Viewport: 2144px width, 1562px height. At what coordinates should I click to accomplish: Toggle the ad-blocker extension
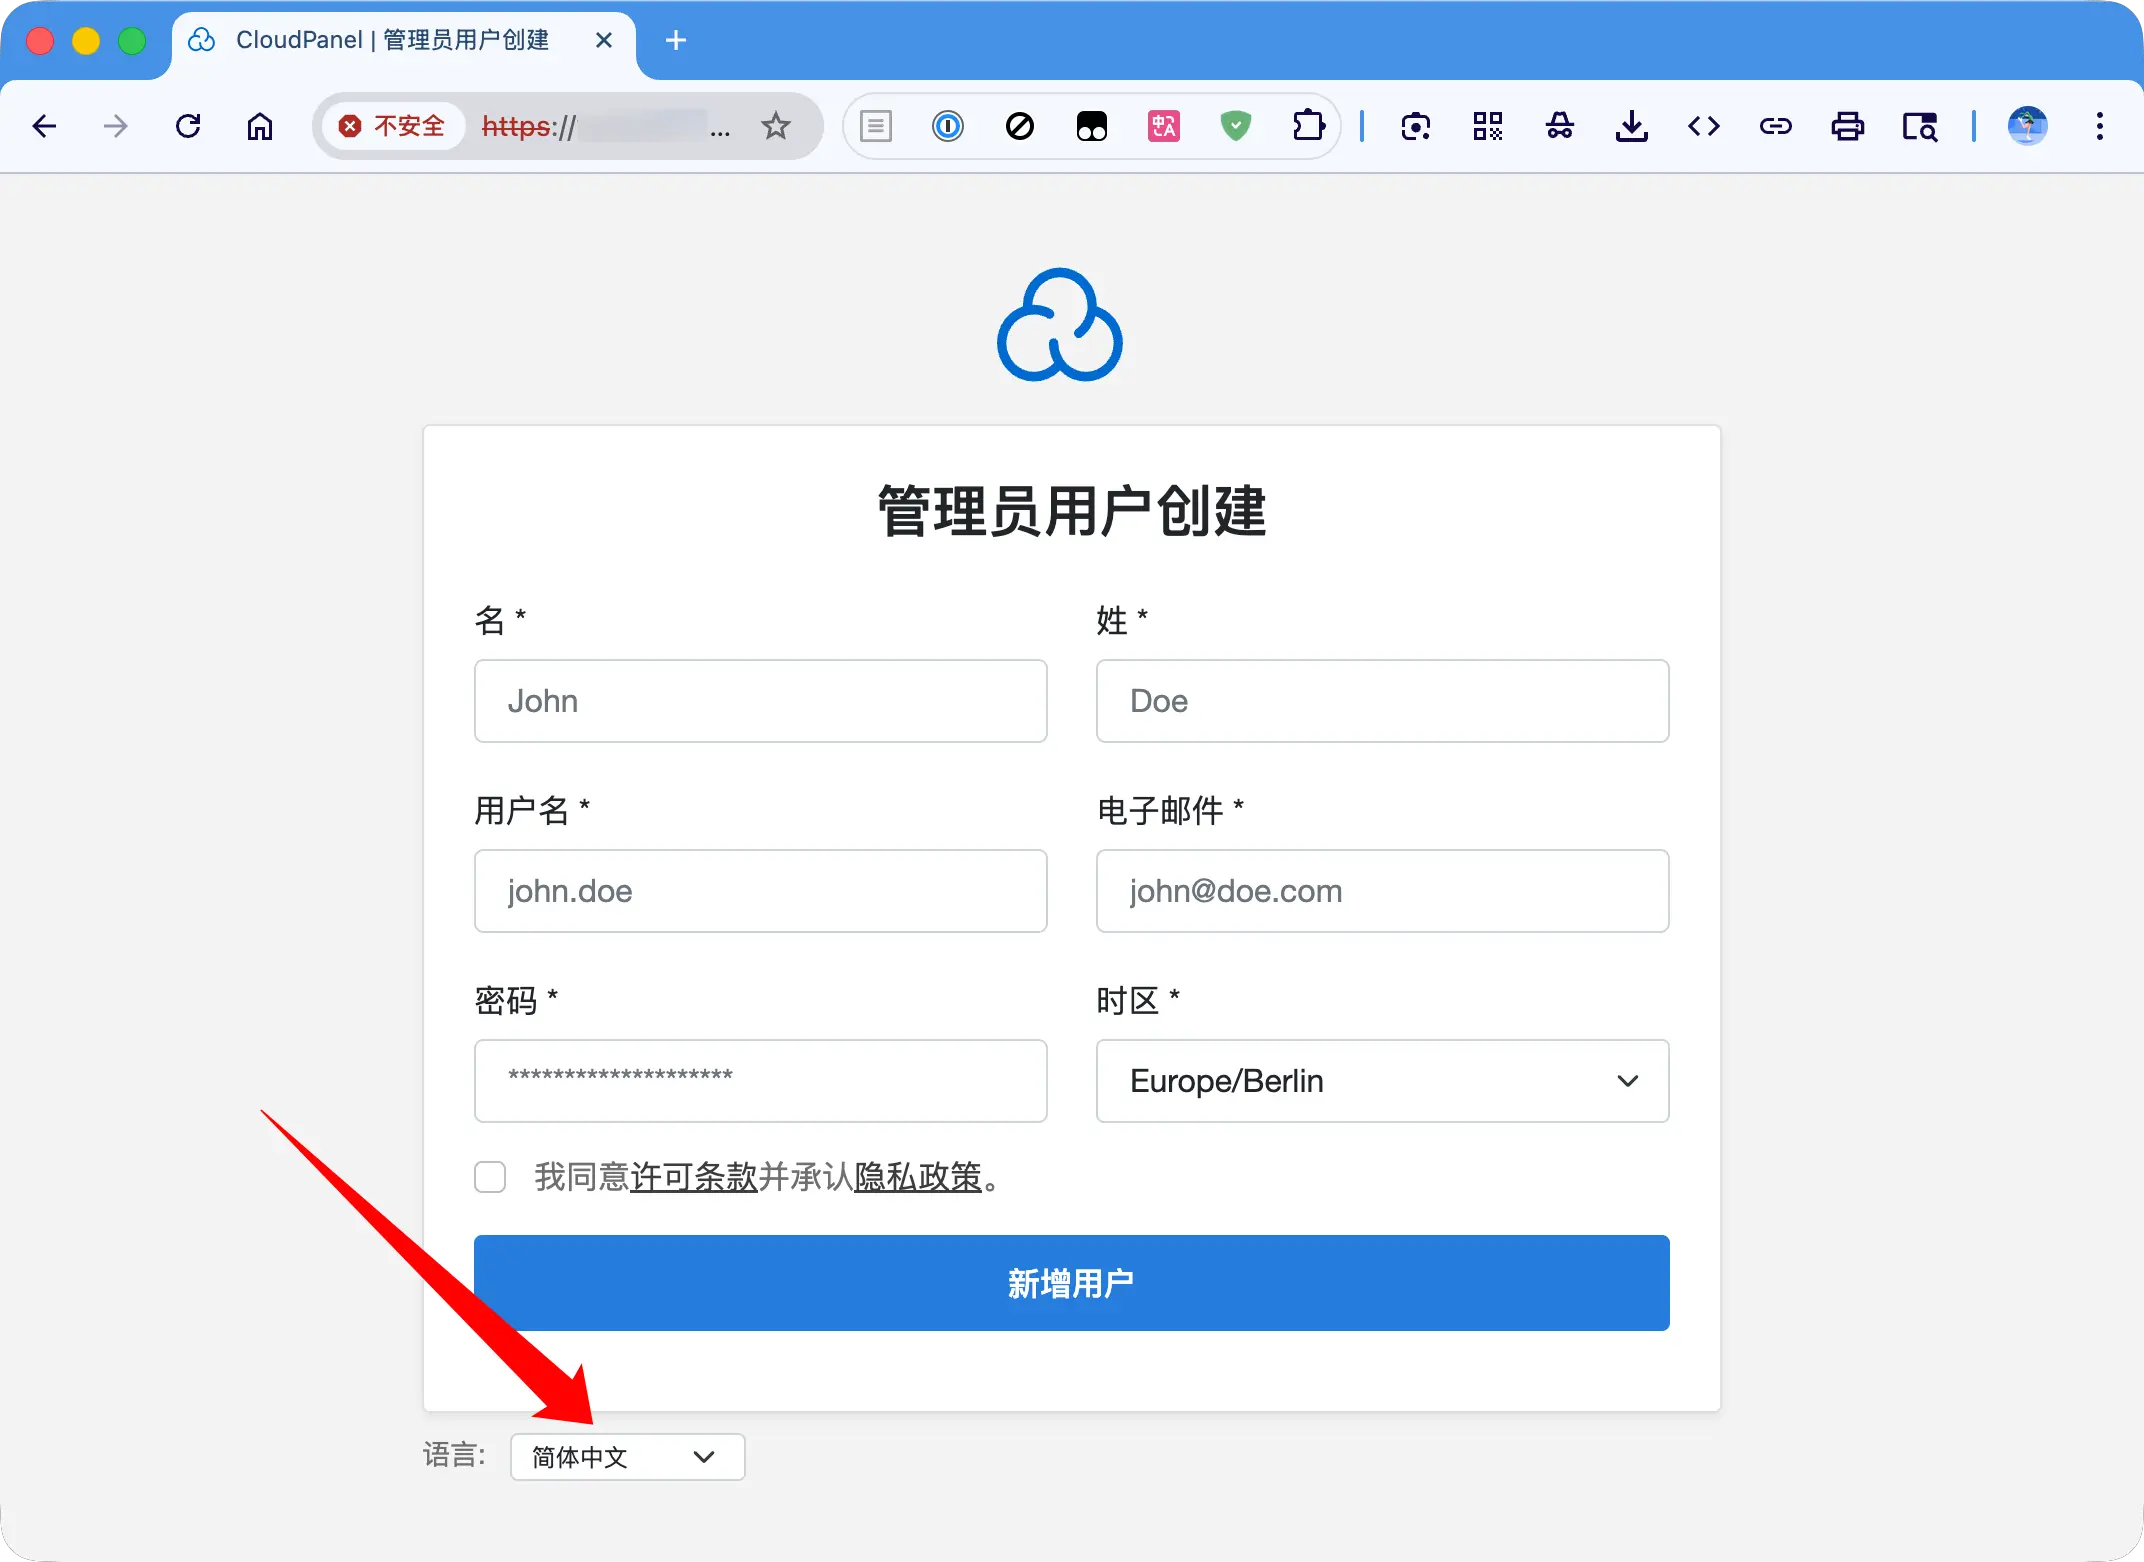[x=1020, y=126]
